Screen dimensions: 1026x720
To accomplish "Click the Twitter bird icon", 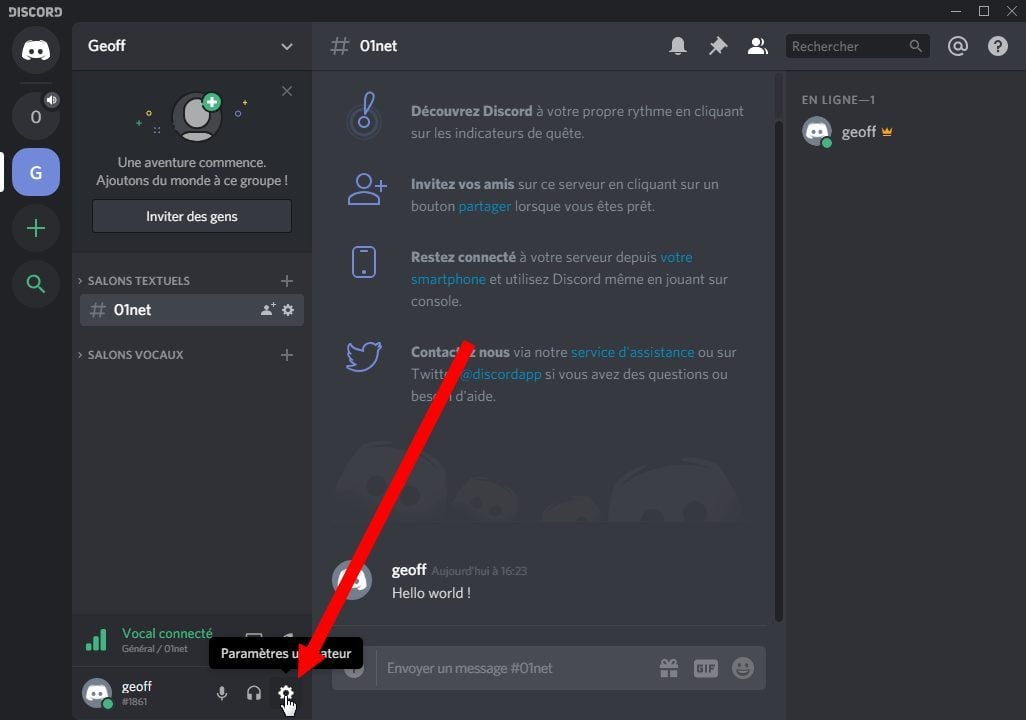I will pos(364,357).
